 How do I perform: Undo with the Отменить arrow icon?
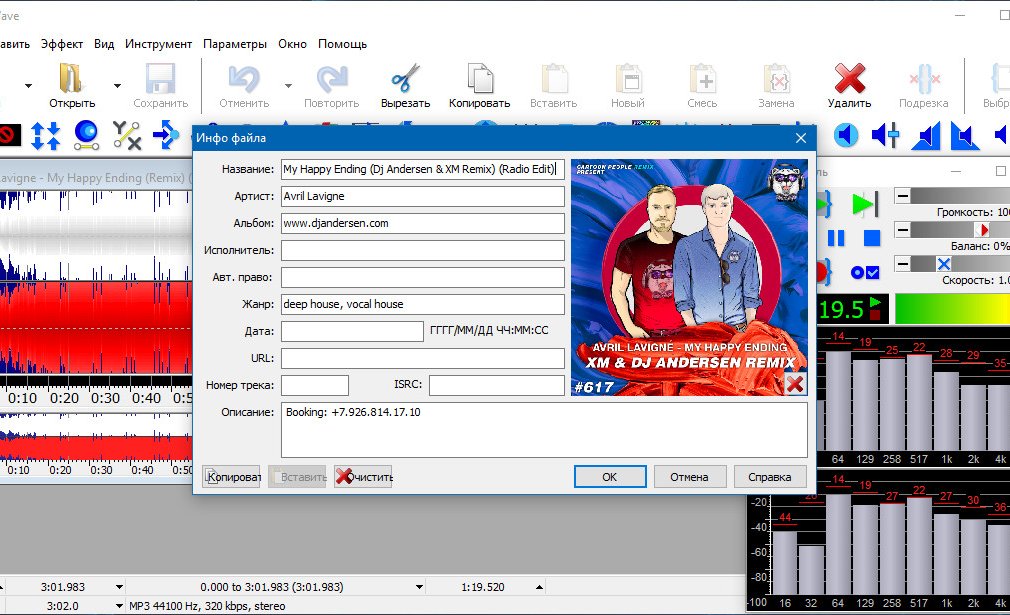click(x=244, y=79)
